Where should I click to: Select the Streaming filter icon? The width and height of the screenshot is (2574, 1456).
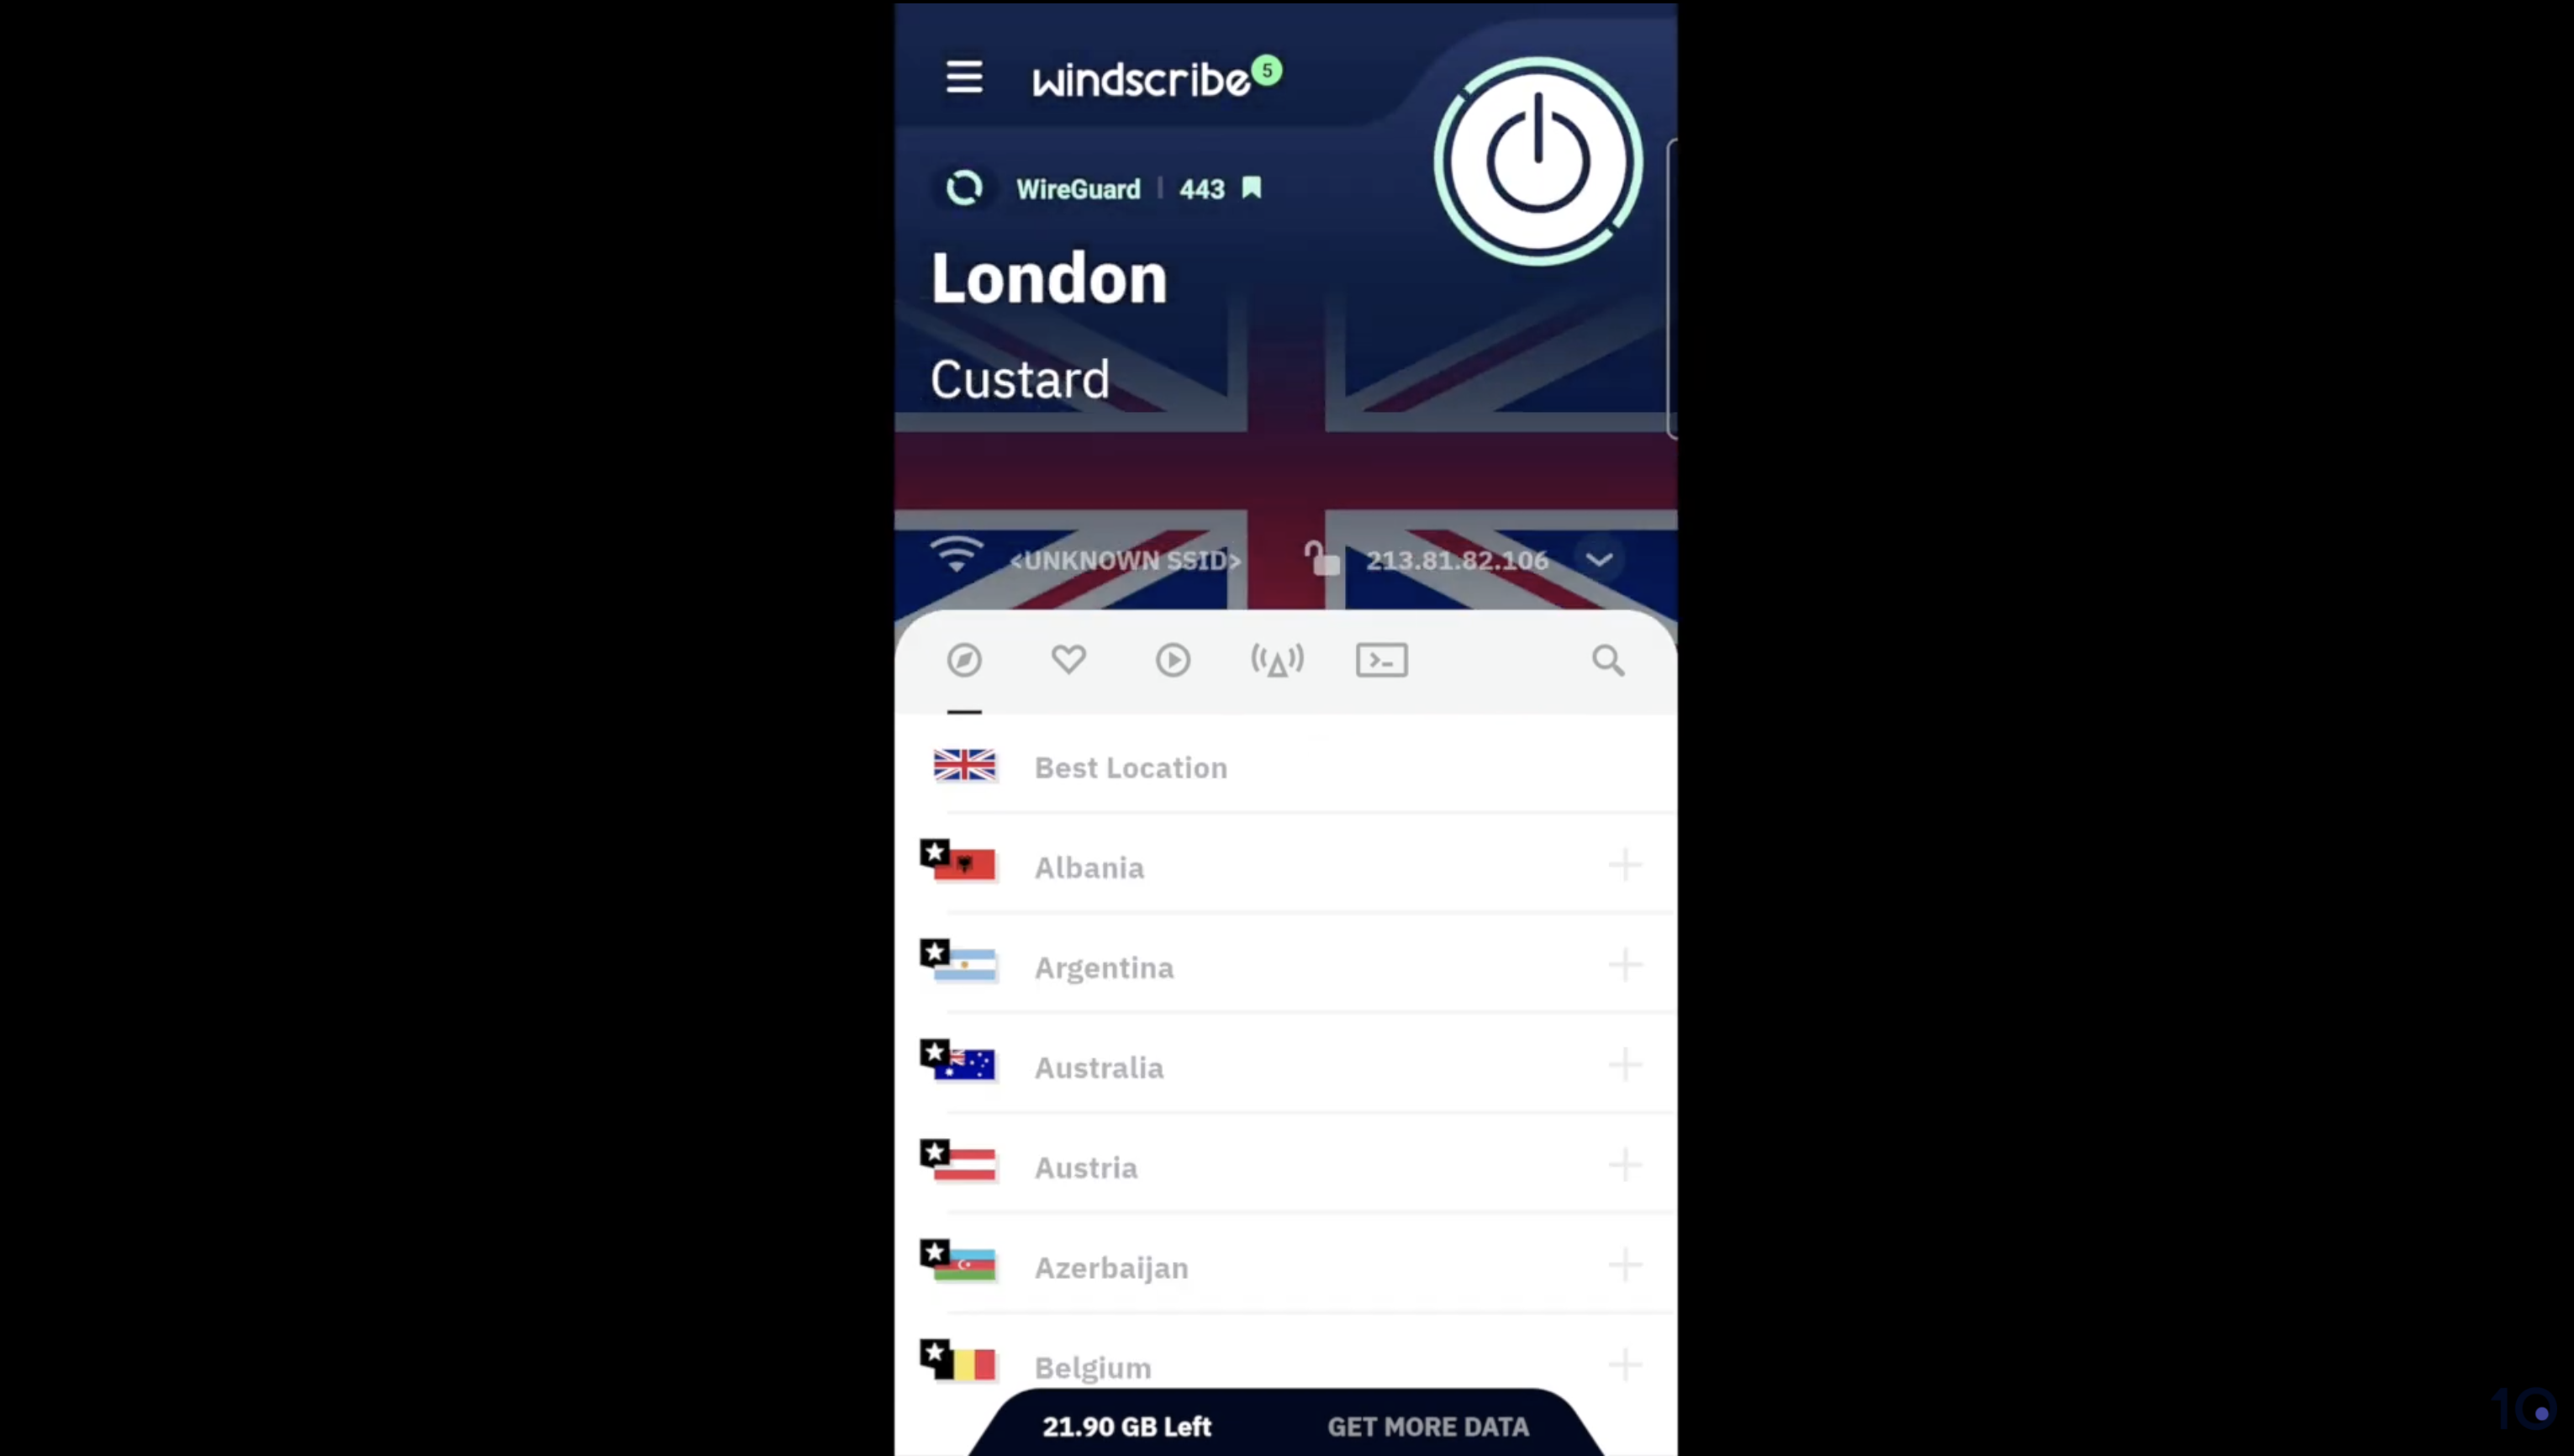pos(1172,659)
